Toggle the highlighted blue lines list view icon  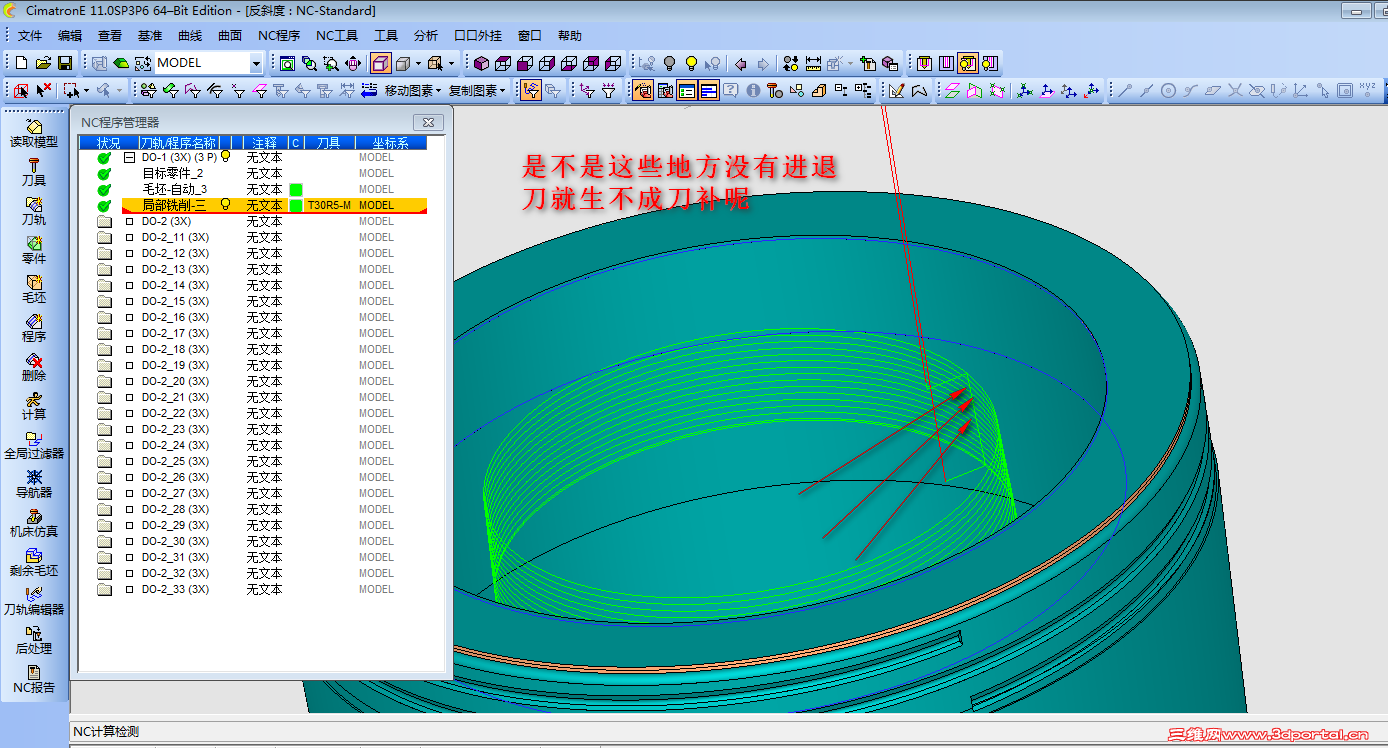[x=709, y=91]
